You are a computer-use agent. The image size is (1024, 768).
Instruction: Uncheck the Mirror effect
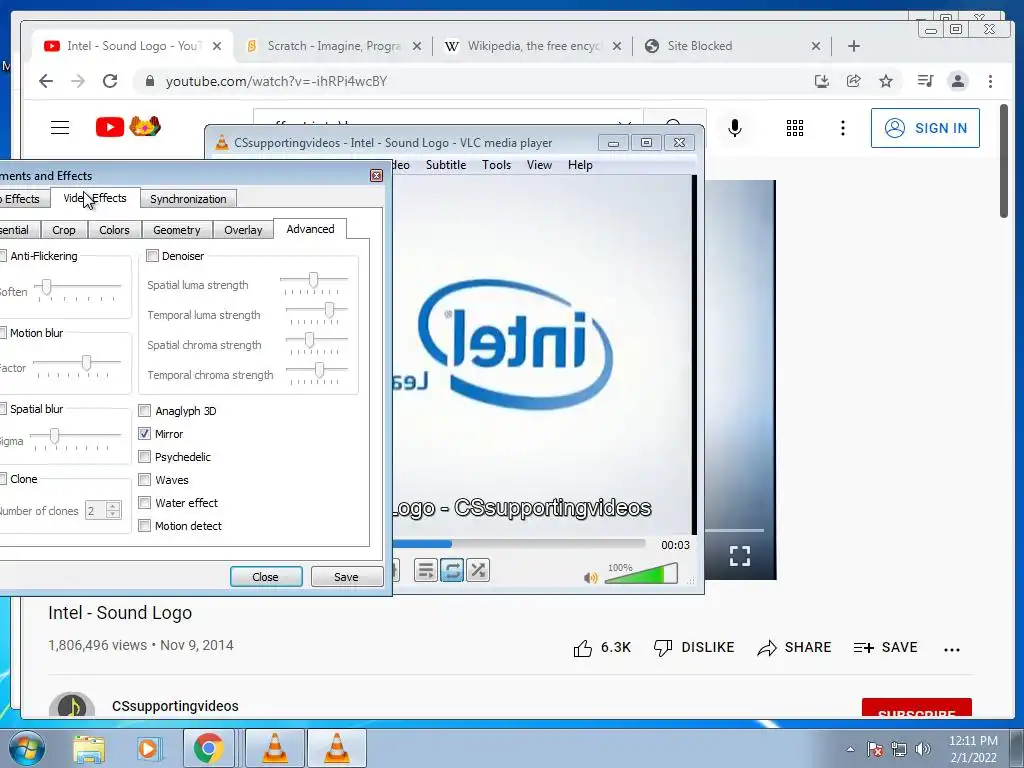144,434
